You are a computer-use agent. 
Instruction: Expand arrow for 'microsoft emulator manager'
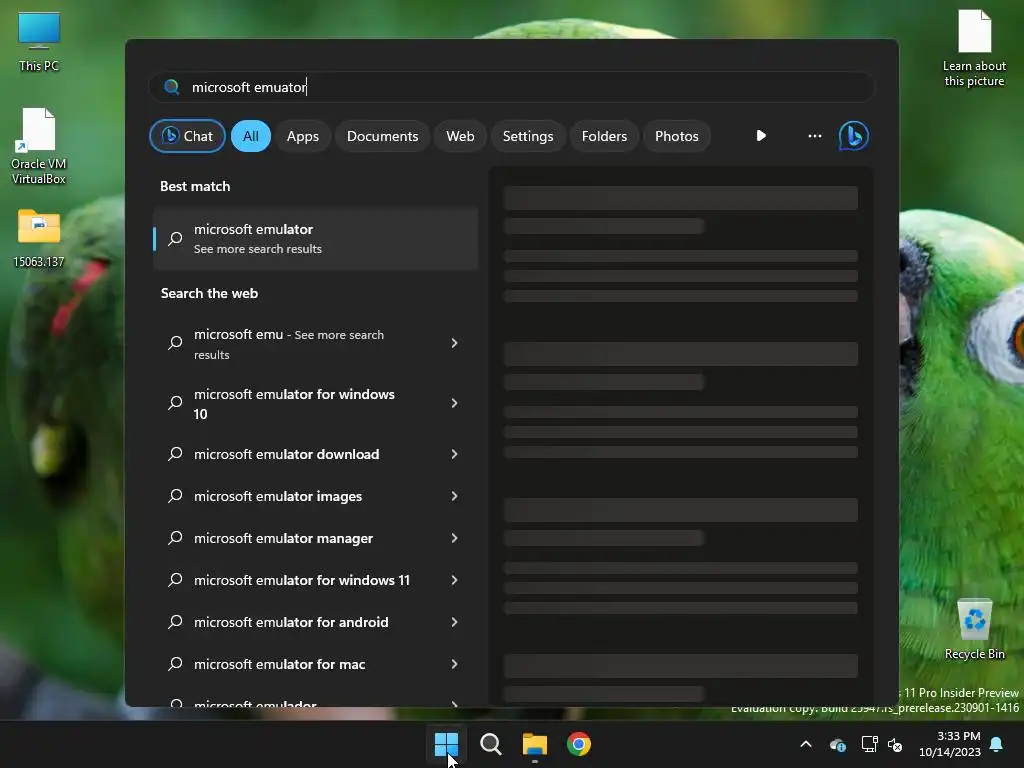(x=455, y=538)
